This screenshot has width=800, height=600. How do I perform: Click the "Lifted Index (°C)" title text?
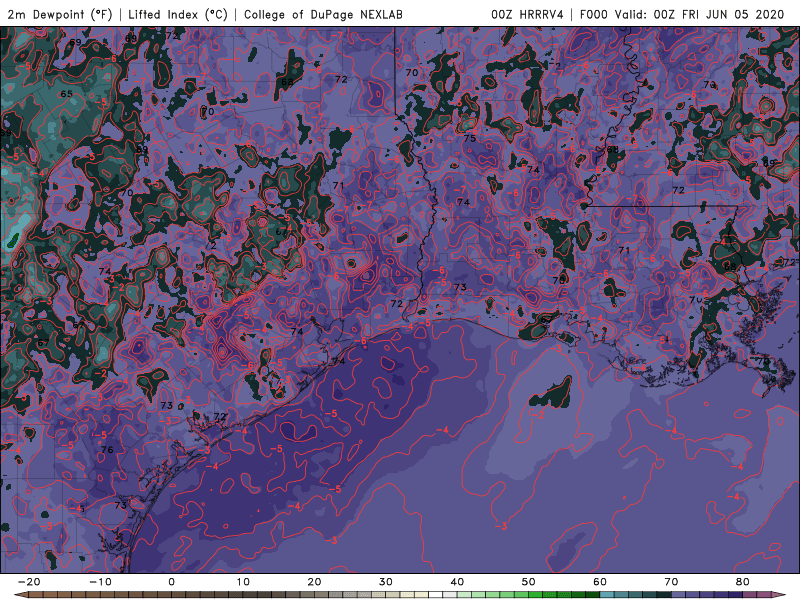pyautogui.click(x=178, y=14)
